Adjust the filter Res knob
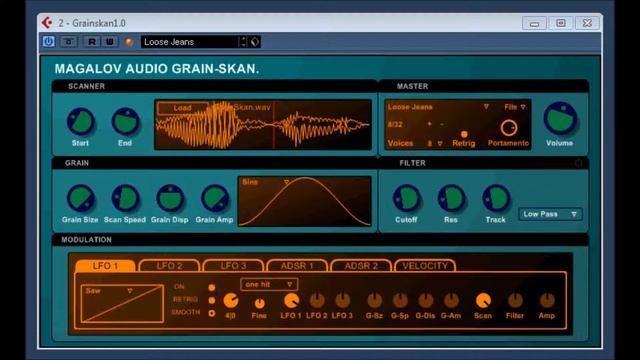The width and height of the screenshot is (640, 360). (451, 198)
